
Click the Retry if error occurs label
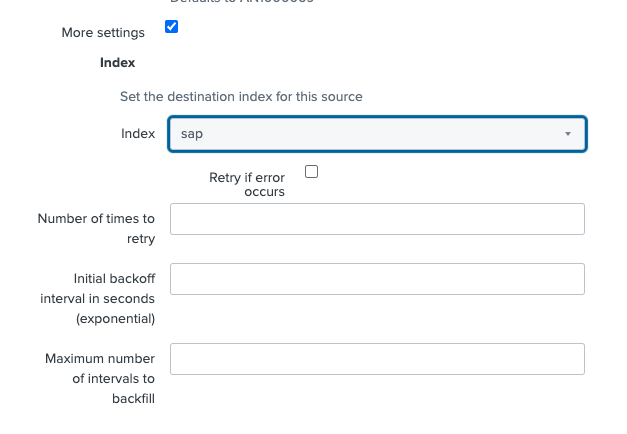click(246, 178)
